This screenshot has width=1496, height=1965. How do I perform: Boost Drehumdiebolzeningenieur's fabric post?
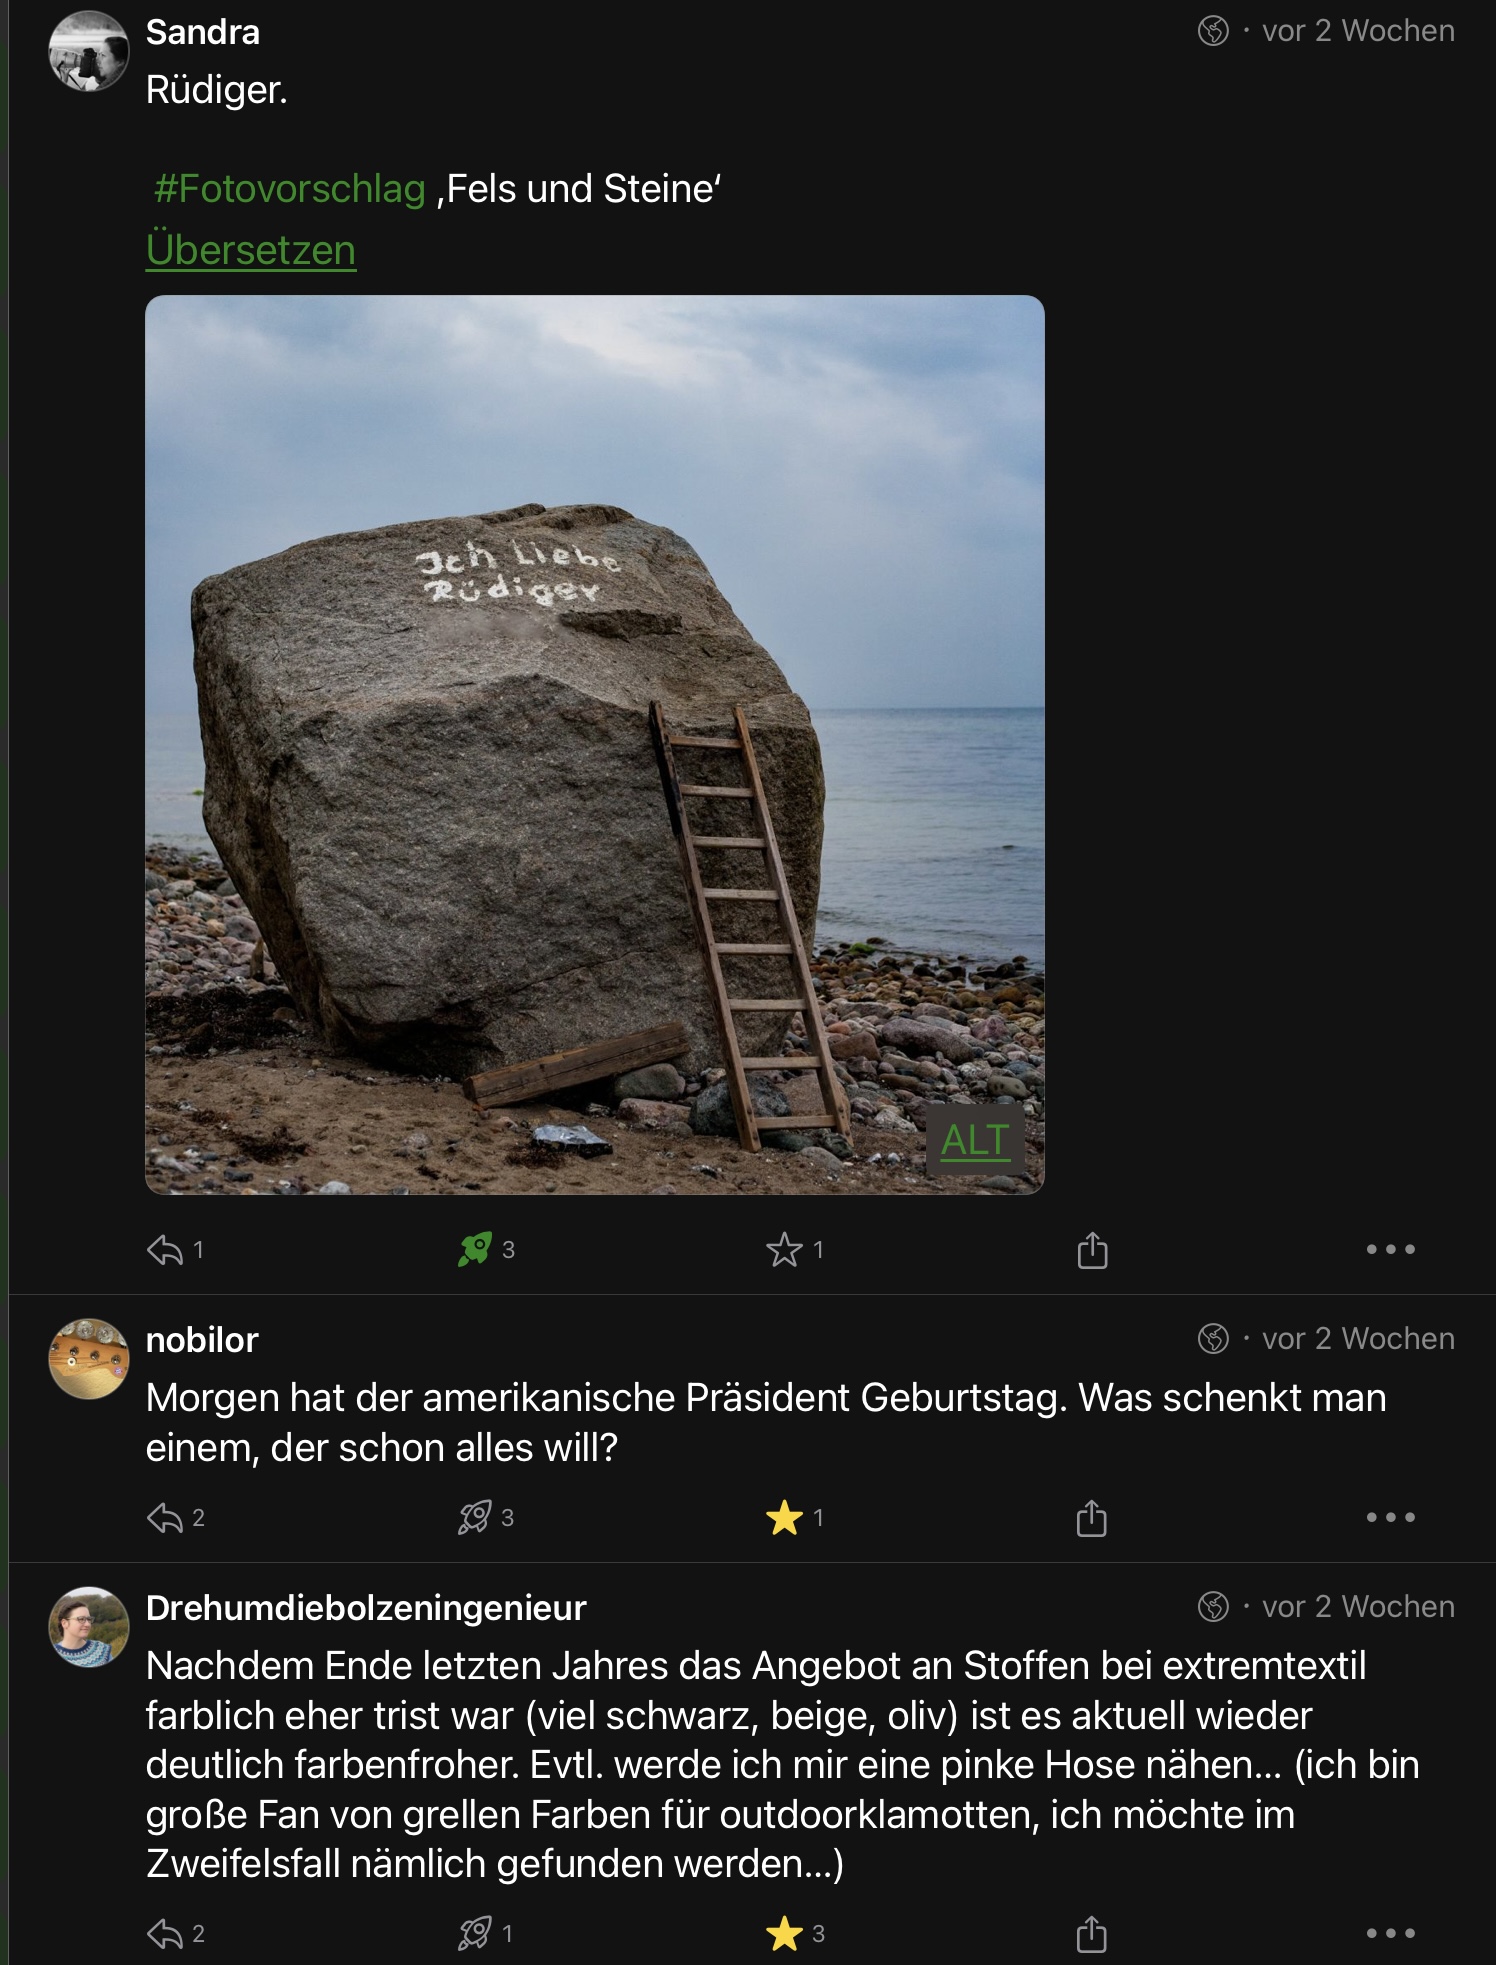coord(475,1934)
